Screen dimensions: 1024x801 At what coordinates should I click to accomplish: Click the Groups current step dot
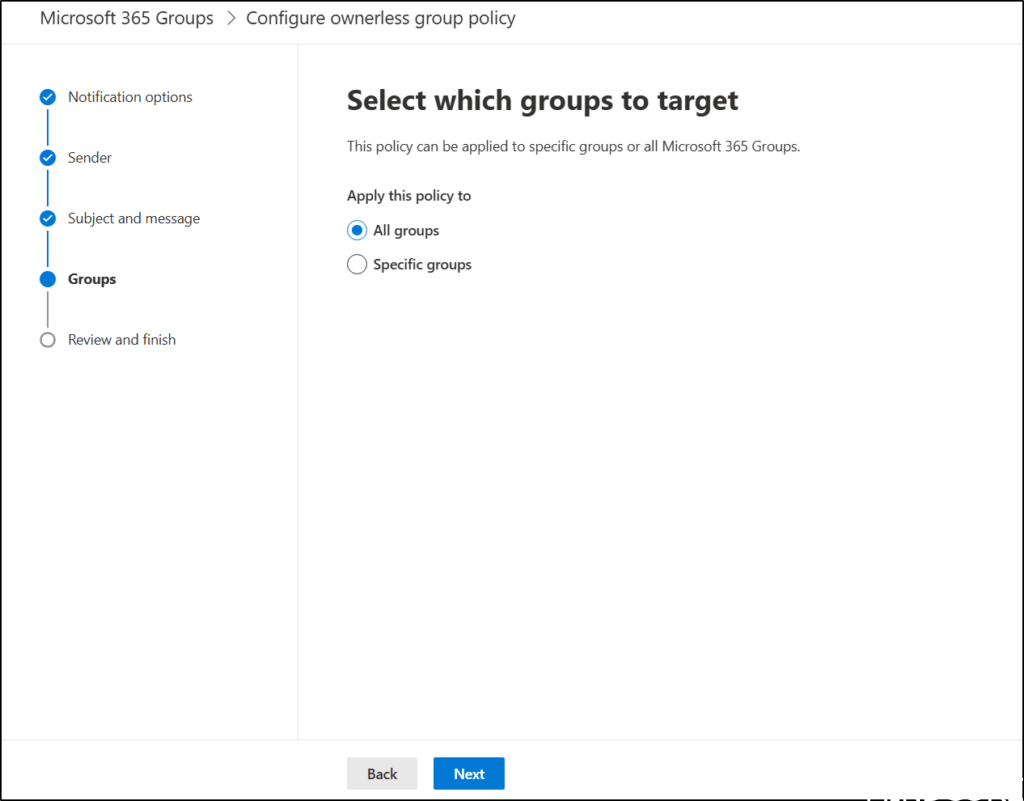(x=47, y=280)
